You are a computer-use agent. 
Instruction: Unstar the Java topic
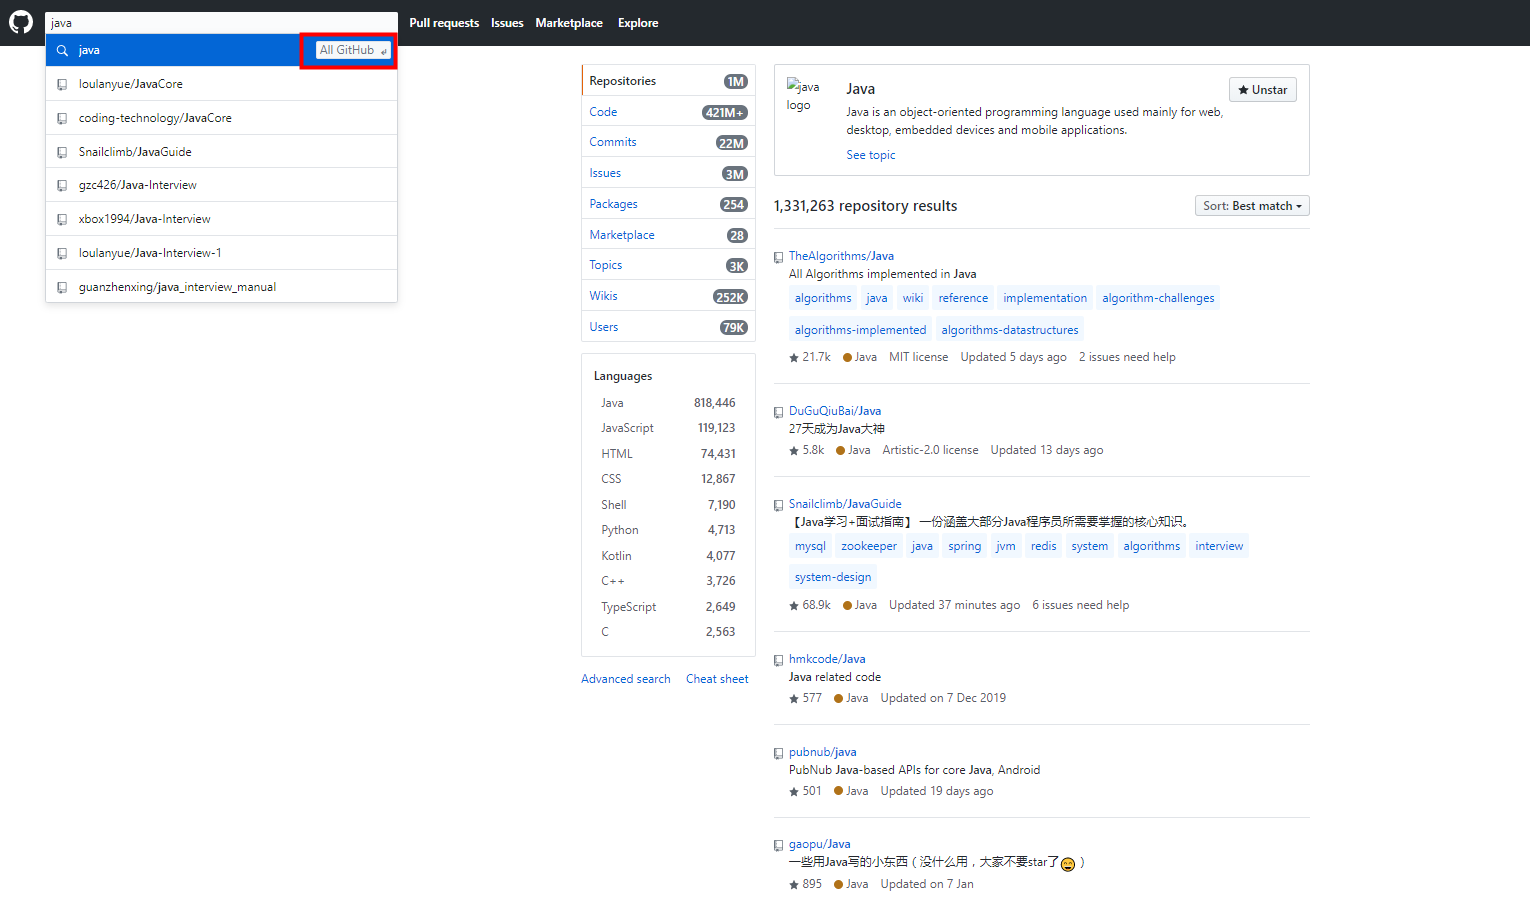(x=1263, y=90)
